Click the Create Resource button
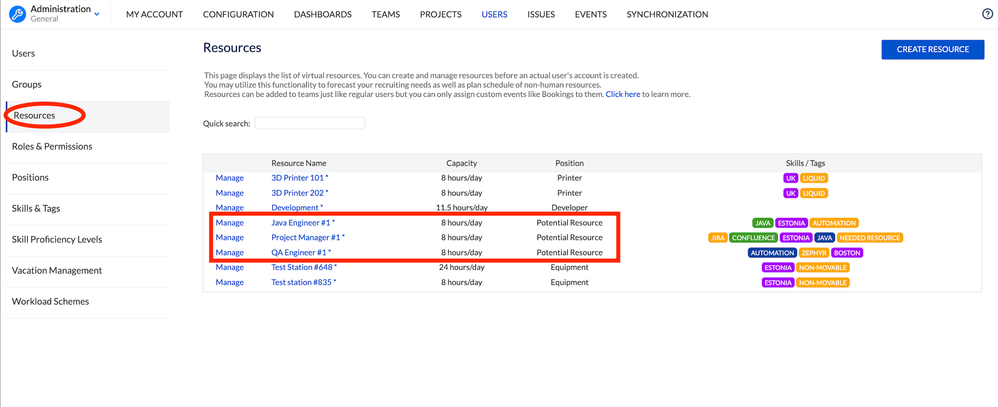 pos(932,49)
